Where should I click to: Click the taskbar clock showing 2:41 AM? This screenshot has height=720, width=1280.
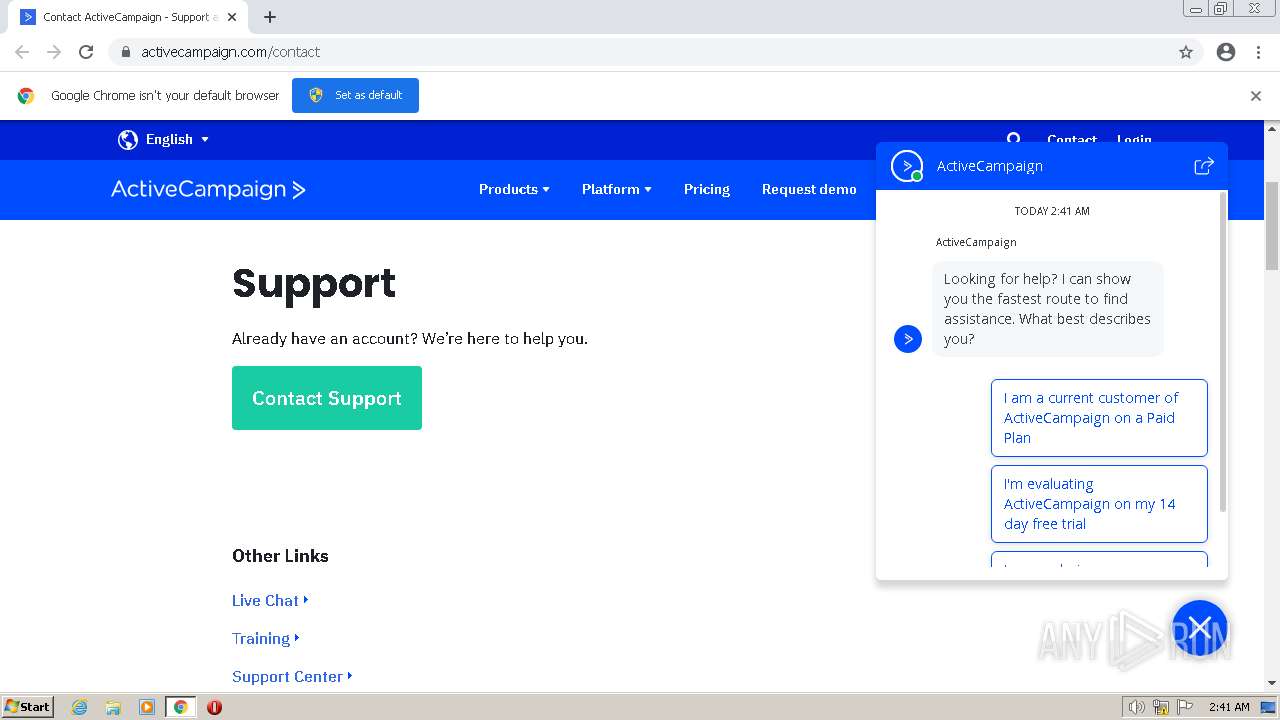point(1229,707)
